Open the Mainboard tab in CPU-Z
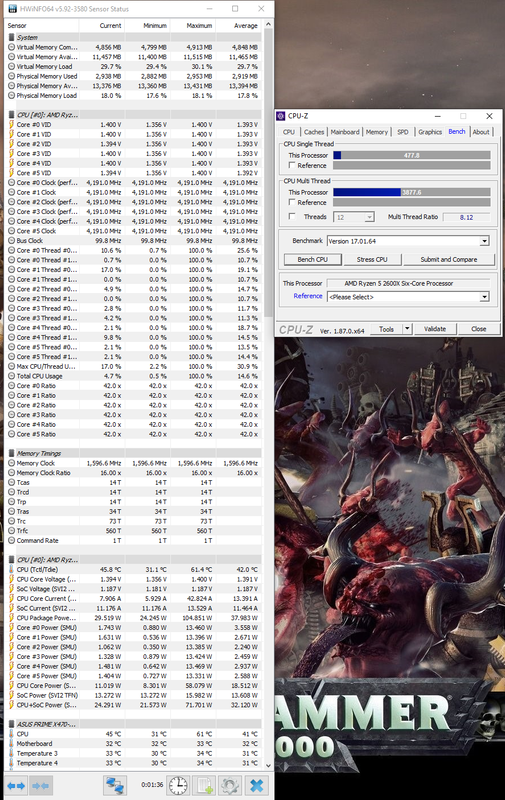This screenshot has width=505, height=800. pos(345,132)
